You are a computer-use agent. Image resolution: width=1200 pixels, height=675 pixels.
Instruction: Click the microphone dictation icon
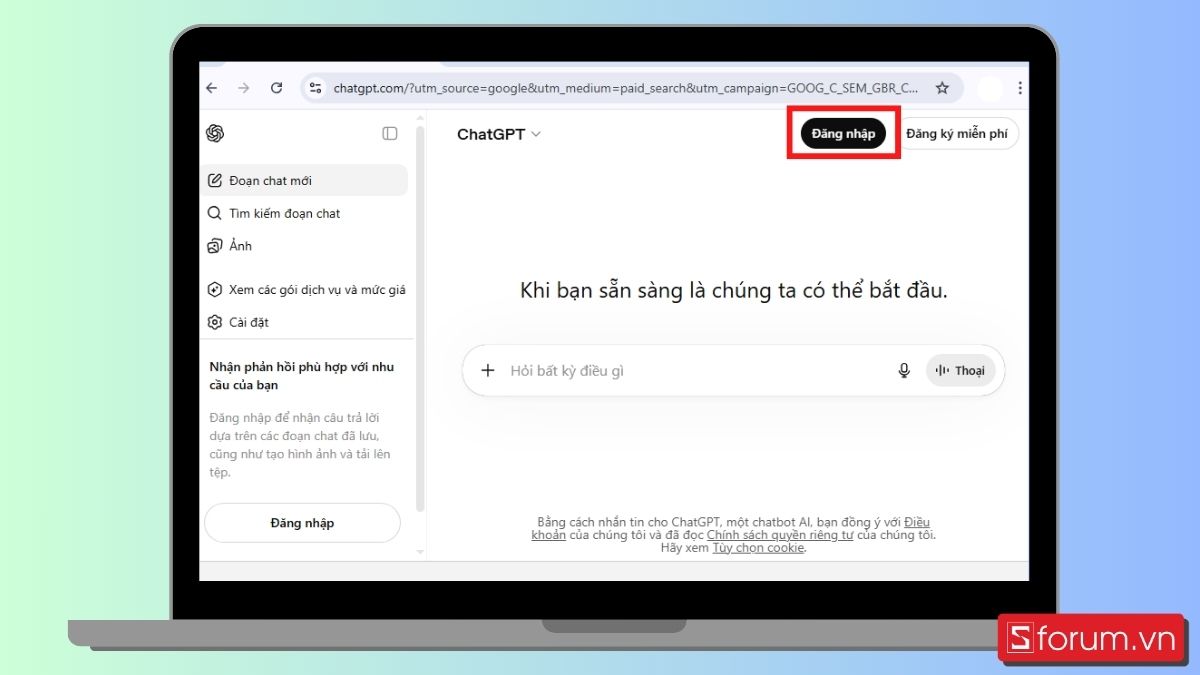904,370
